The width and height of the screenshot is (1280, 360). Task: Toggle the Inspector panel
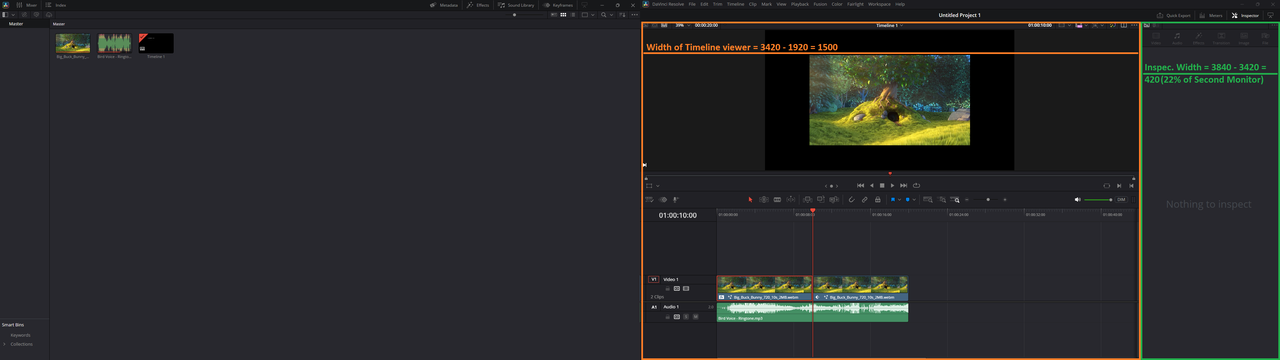[x=1245, y=15]
